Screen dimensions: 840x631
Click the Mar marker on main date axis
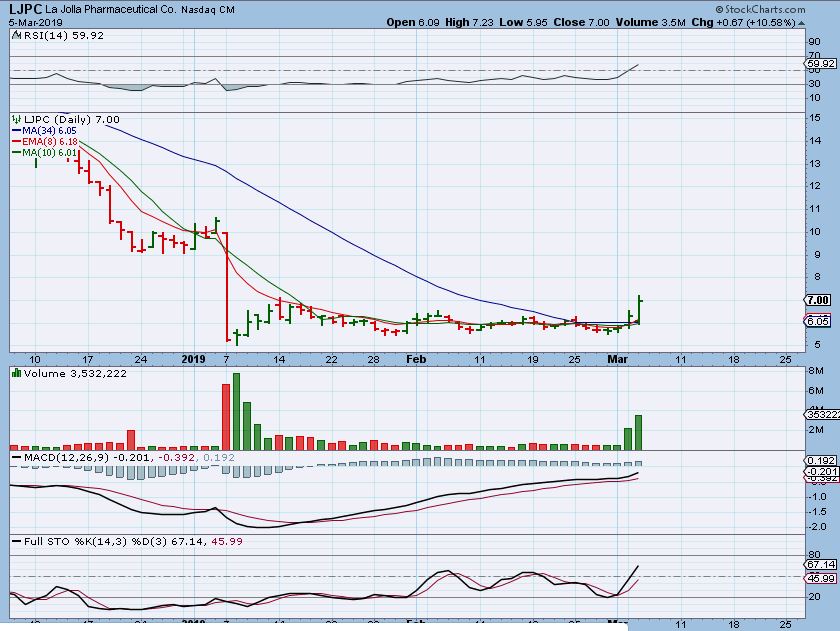click(618, 359)
